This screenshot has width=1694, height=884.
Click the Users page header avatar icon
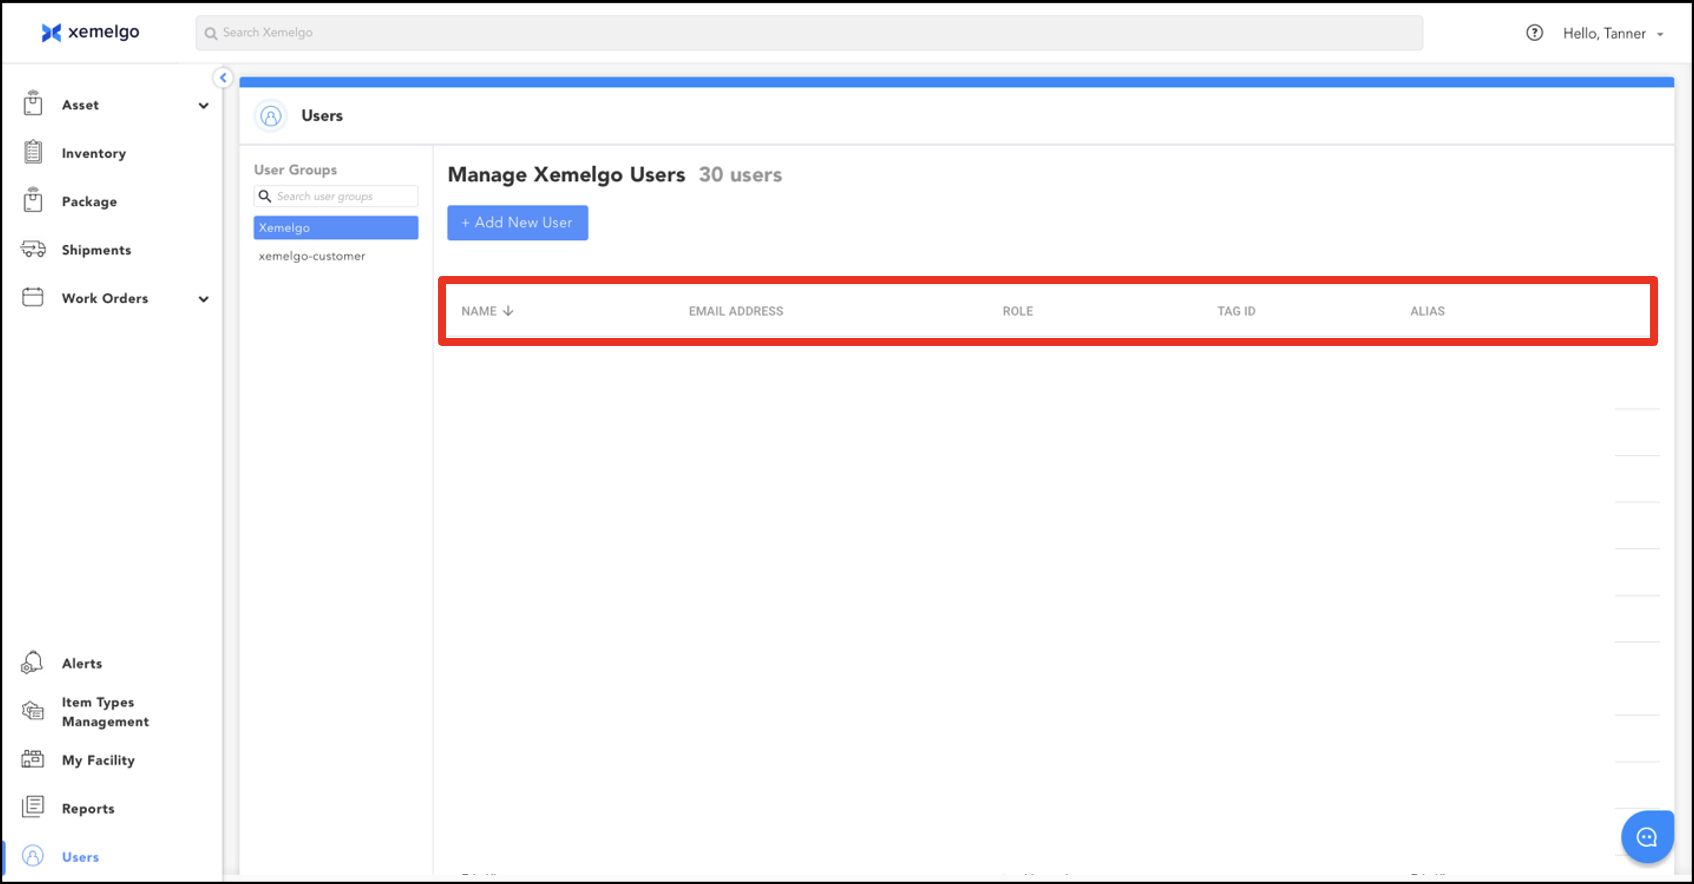tap(271, 116)
